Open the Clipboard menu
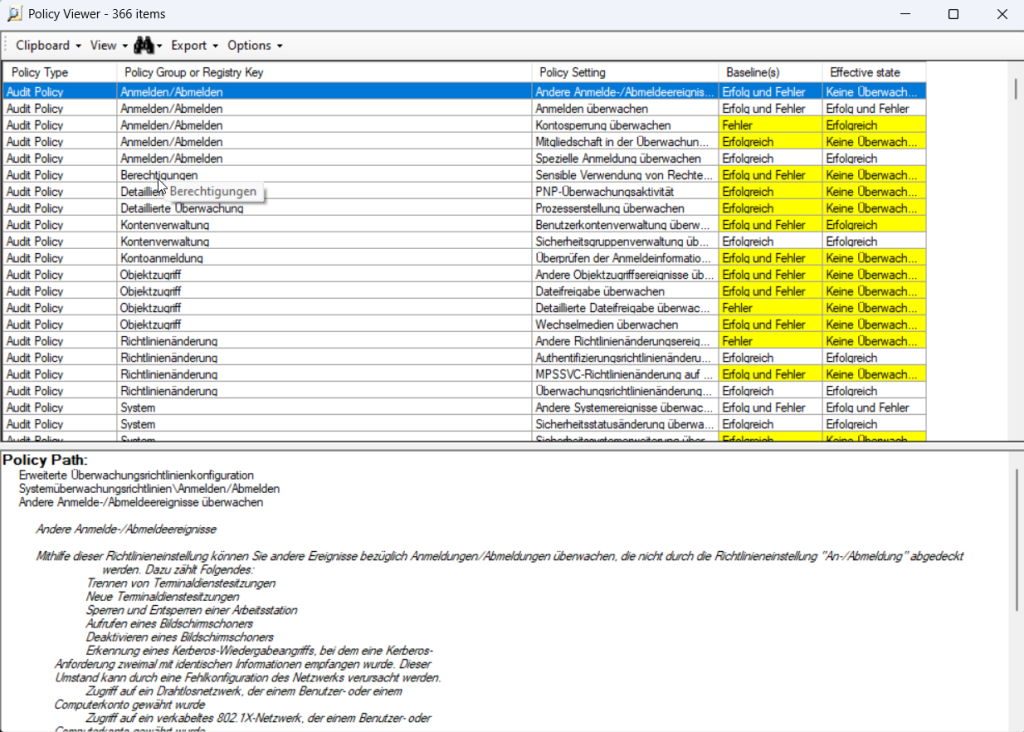The width and height of the screenshot is (1024, 732). pos(48,46)
